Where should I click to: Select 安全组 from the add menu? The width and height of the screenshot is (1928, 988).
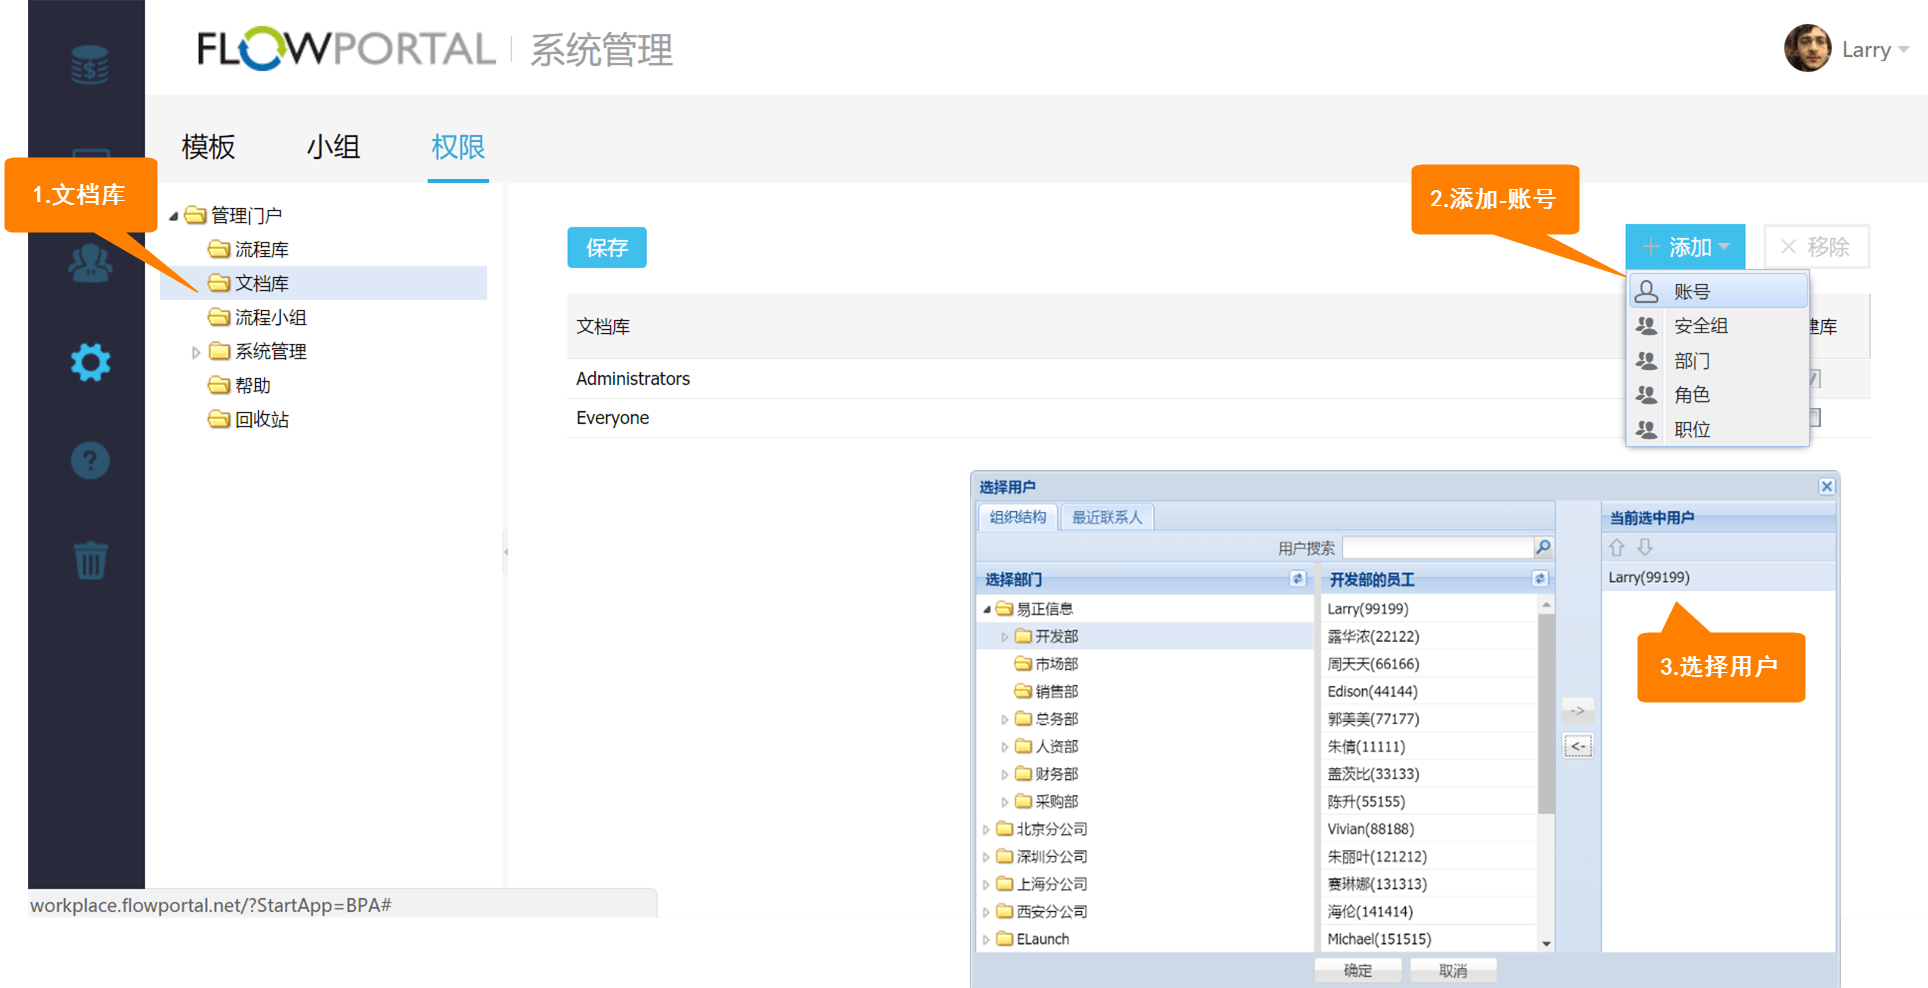tap(1700, 326)
